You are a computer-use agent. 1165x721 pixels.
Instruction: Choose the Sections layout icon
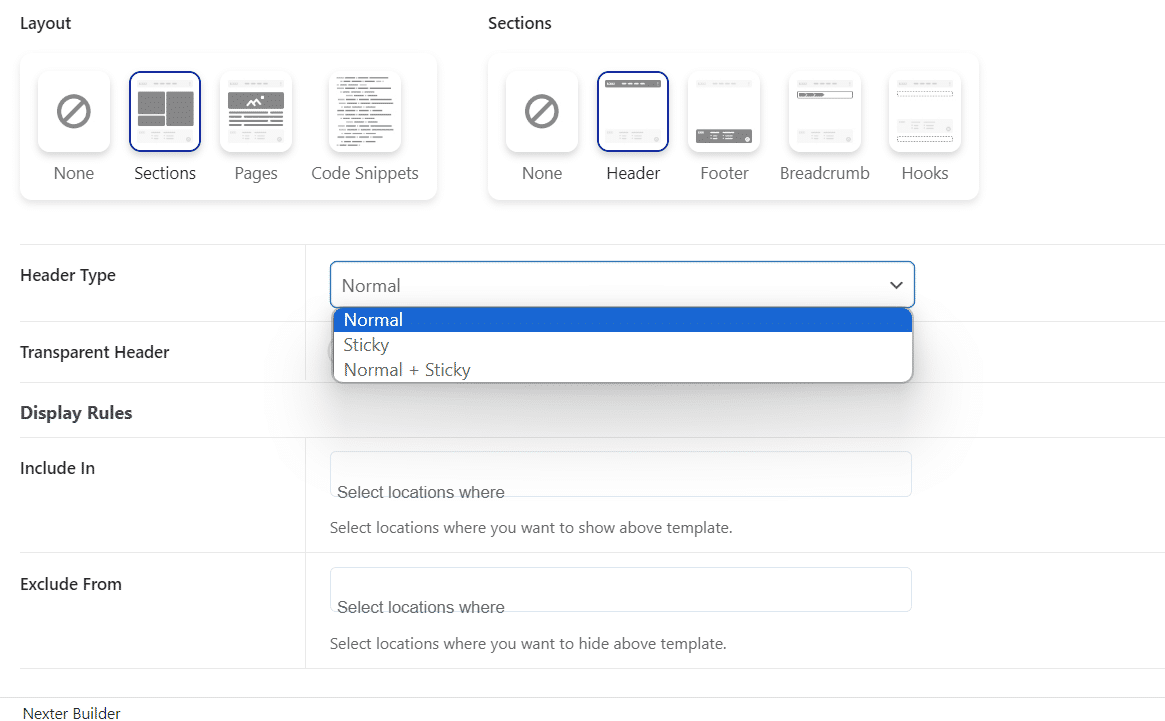click(165, 112)
